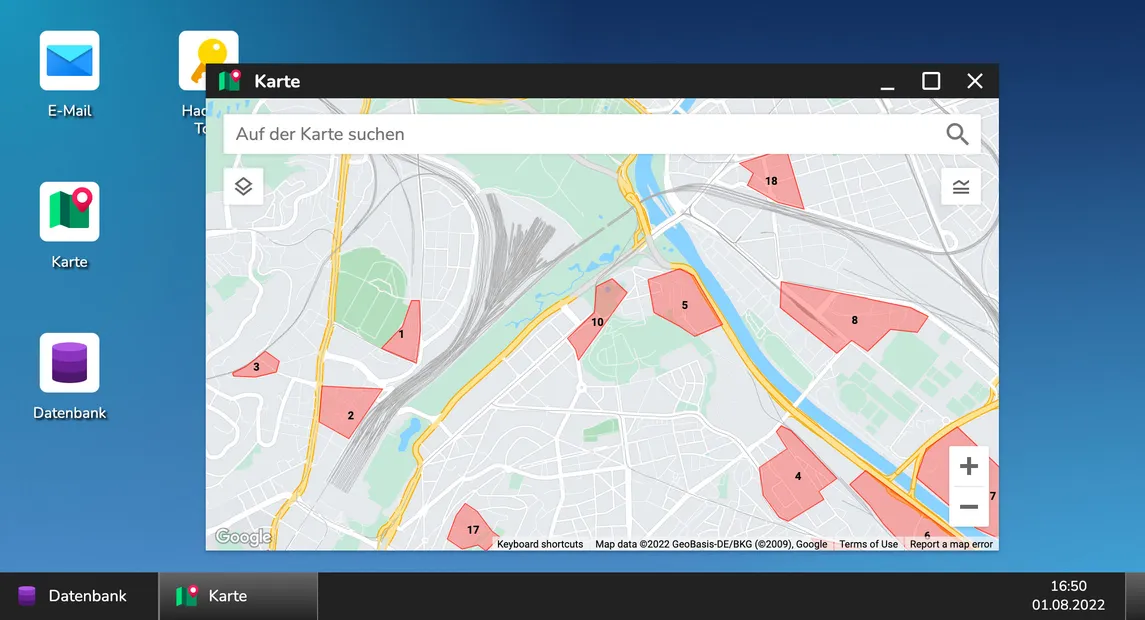Open the chart legend button on map

tap(961, 188)
